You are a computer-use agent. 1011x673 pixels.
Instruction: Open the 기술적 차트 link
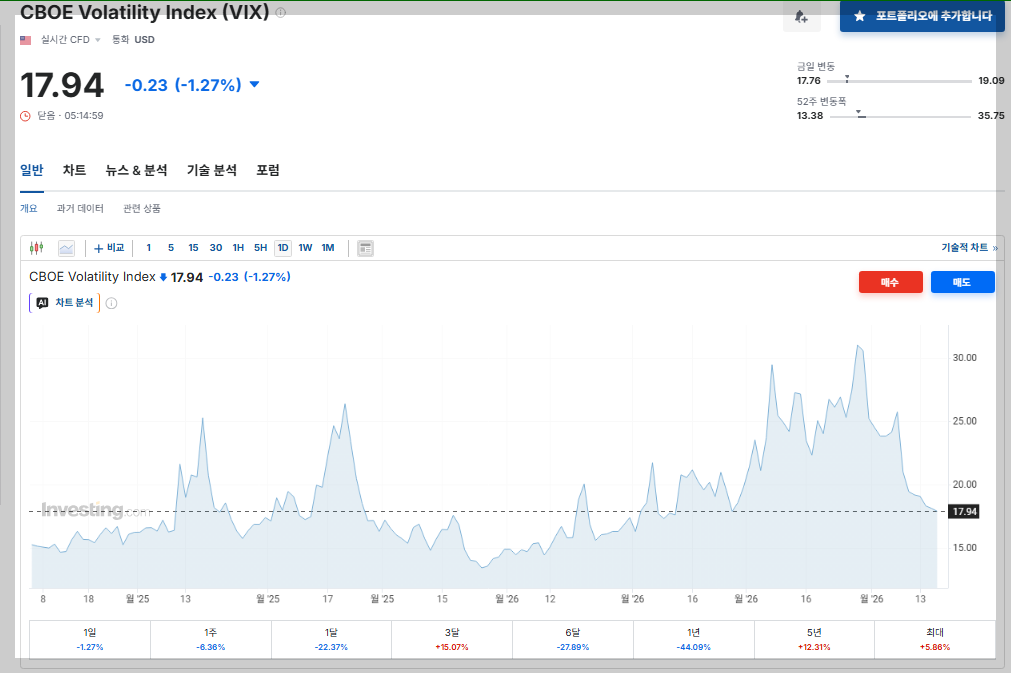[970, 248]
